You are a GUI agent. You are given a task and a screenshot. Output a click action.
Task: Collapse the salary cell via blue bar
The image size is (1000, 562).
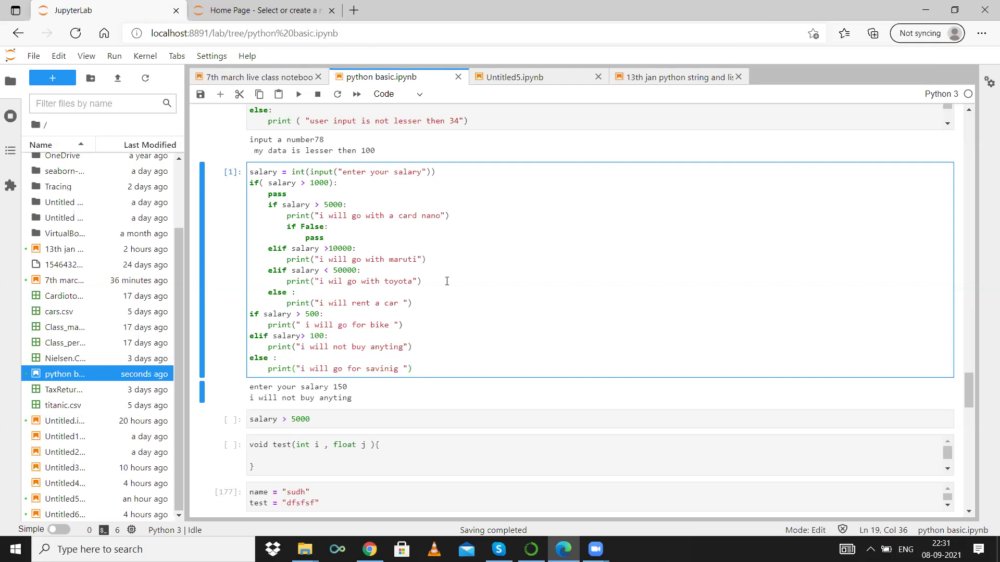click(x=202, y=270)
